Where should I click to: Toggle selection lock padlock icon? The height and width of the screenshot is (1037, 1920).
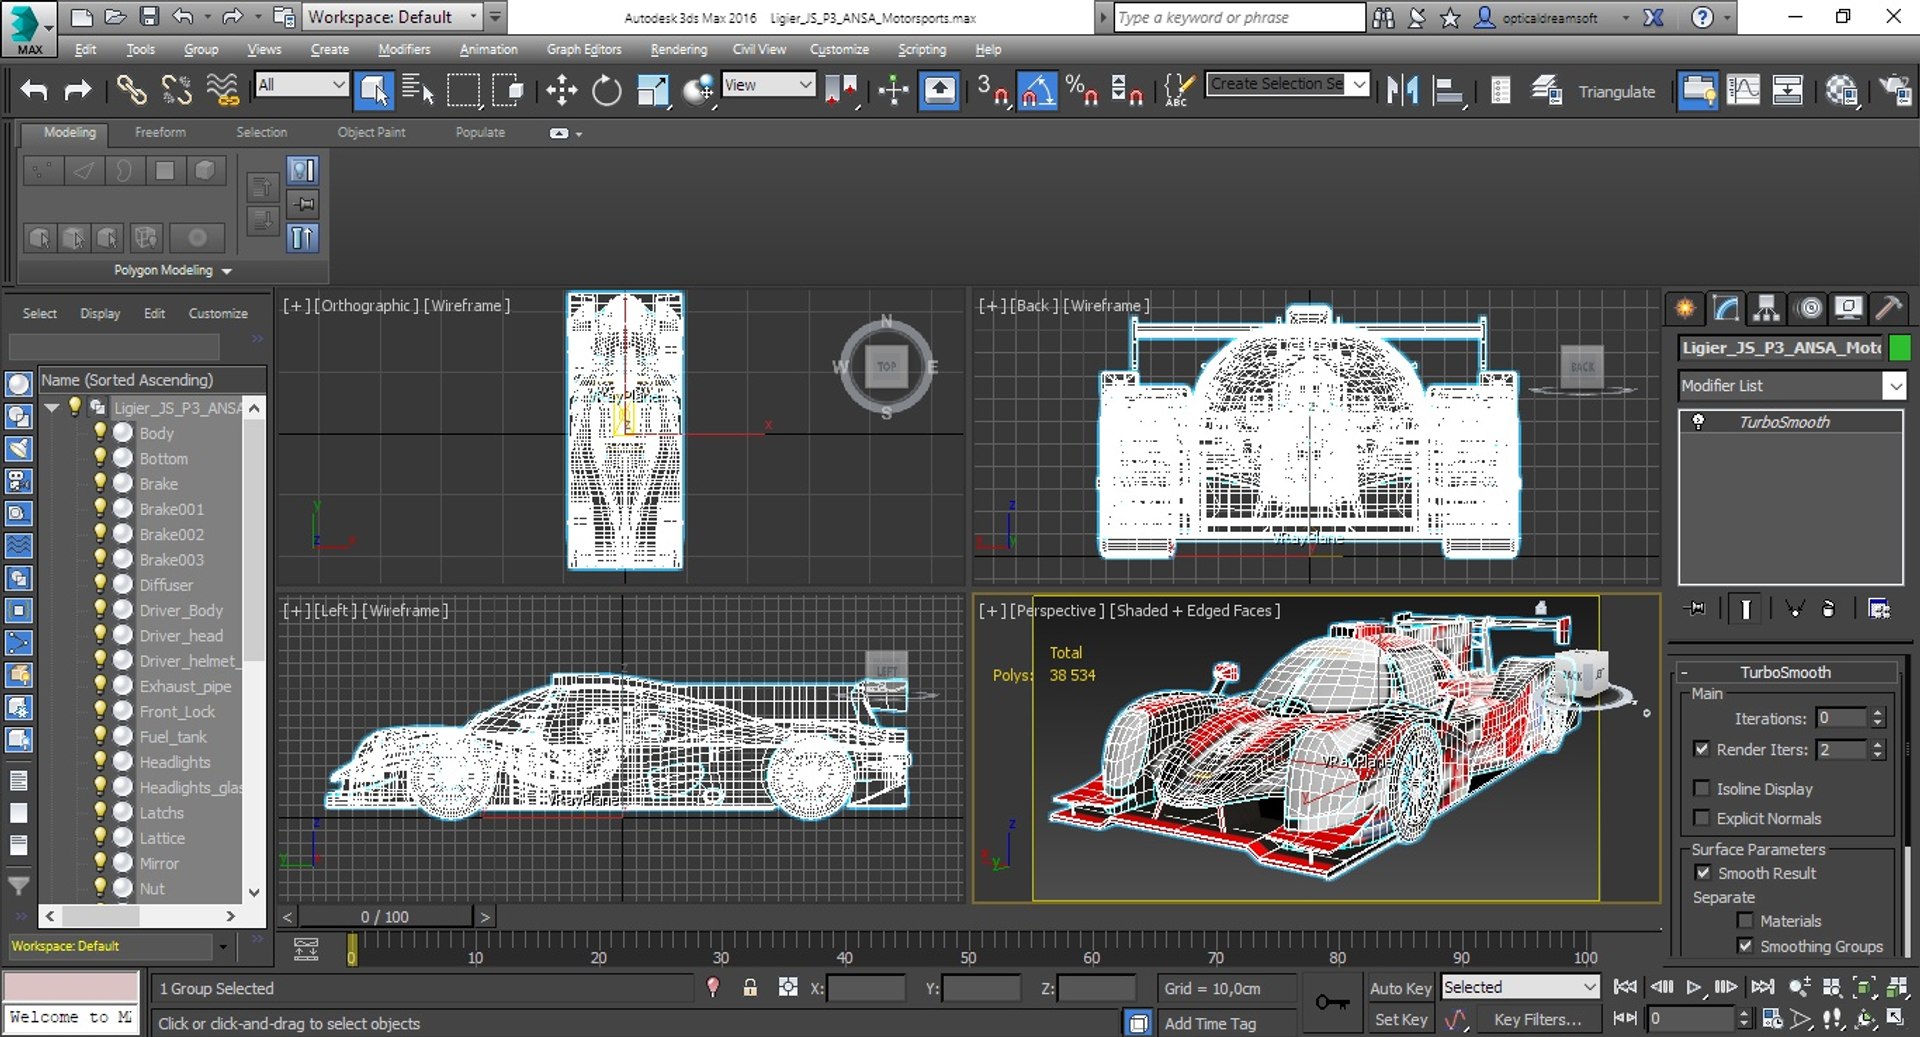(x=750, y=988)
